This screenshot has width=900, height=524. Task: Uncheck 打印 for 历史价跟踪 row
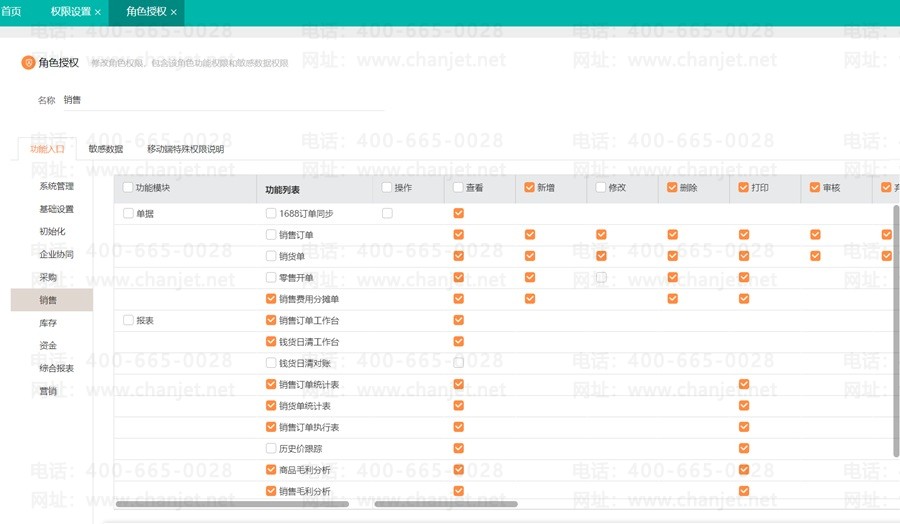pyautogui.click(x=744, y=448)
